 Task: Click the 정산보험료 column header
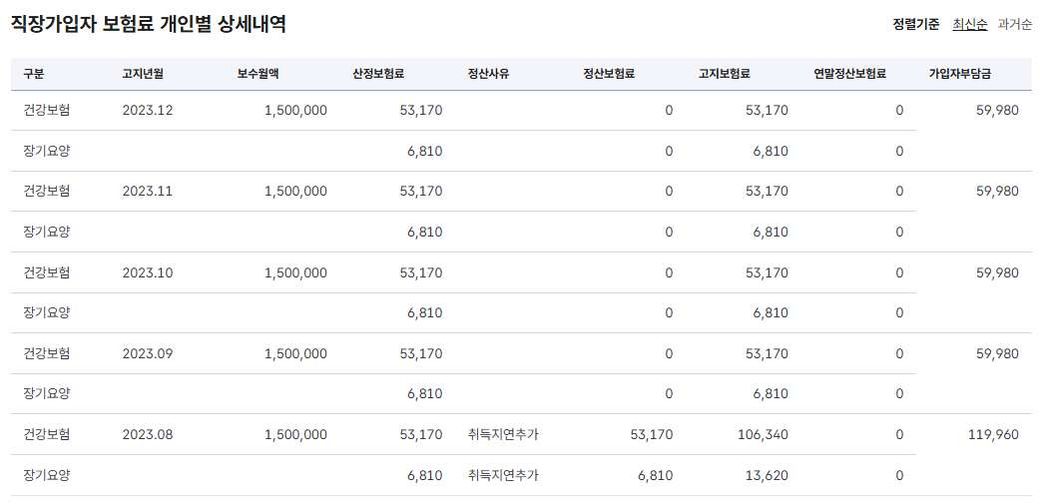(x=609, y=74)
